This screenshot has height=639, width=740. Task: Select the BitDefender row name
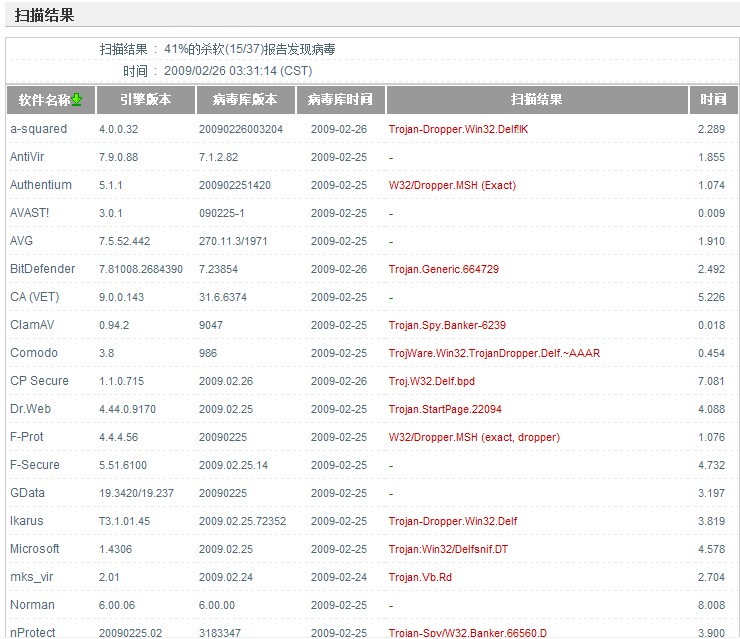pos(42,269)
